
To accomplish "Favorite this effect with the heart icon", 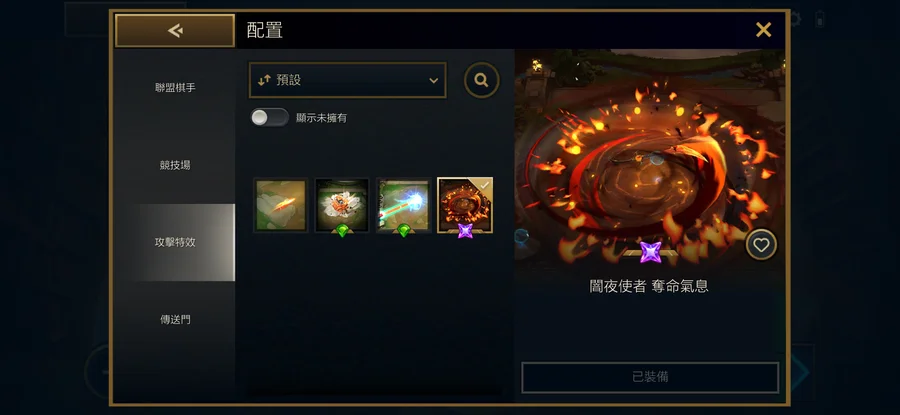I will [x=761, y=245].
